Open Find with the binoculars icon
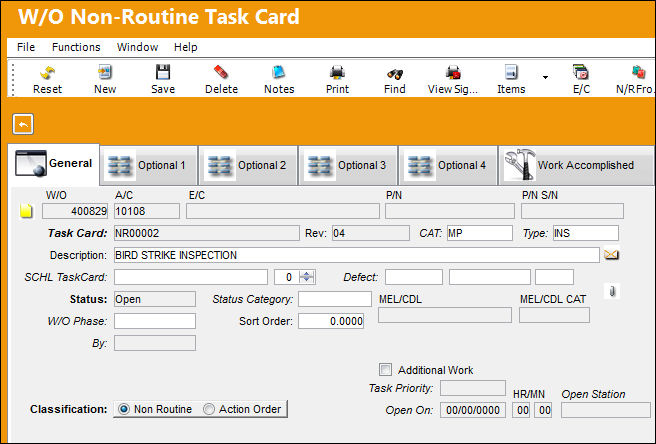This screenshot has width=656, height=444. click(395, 79)
